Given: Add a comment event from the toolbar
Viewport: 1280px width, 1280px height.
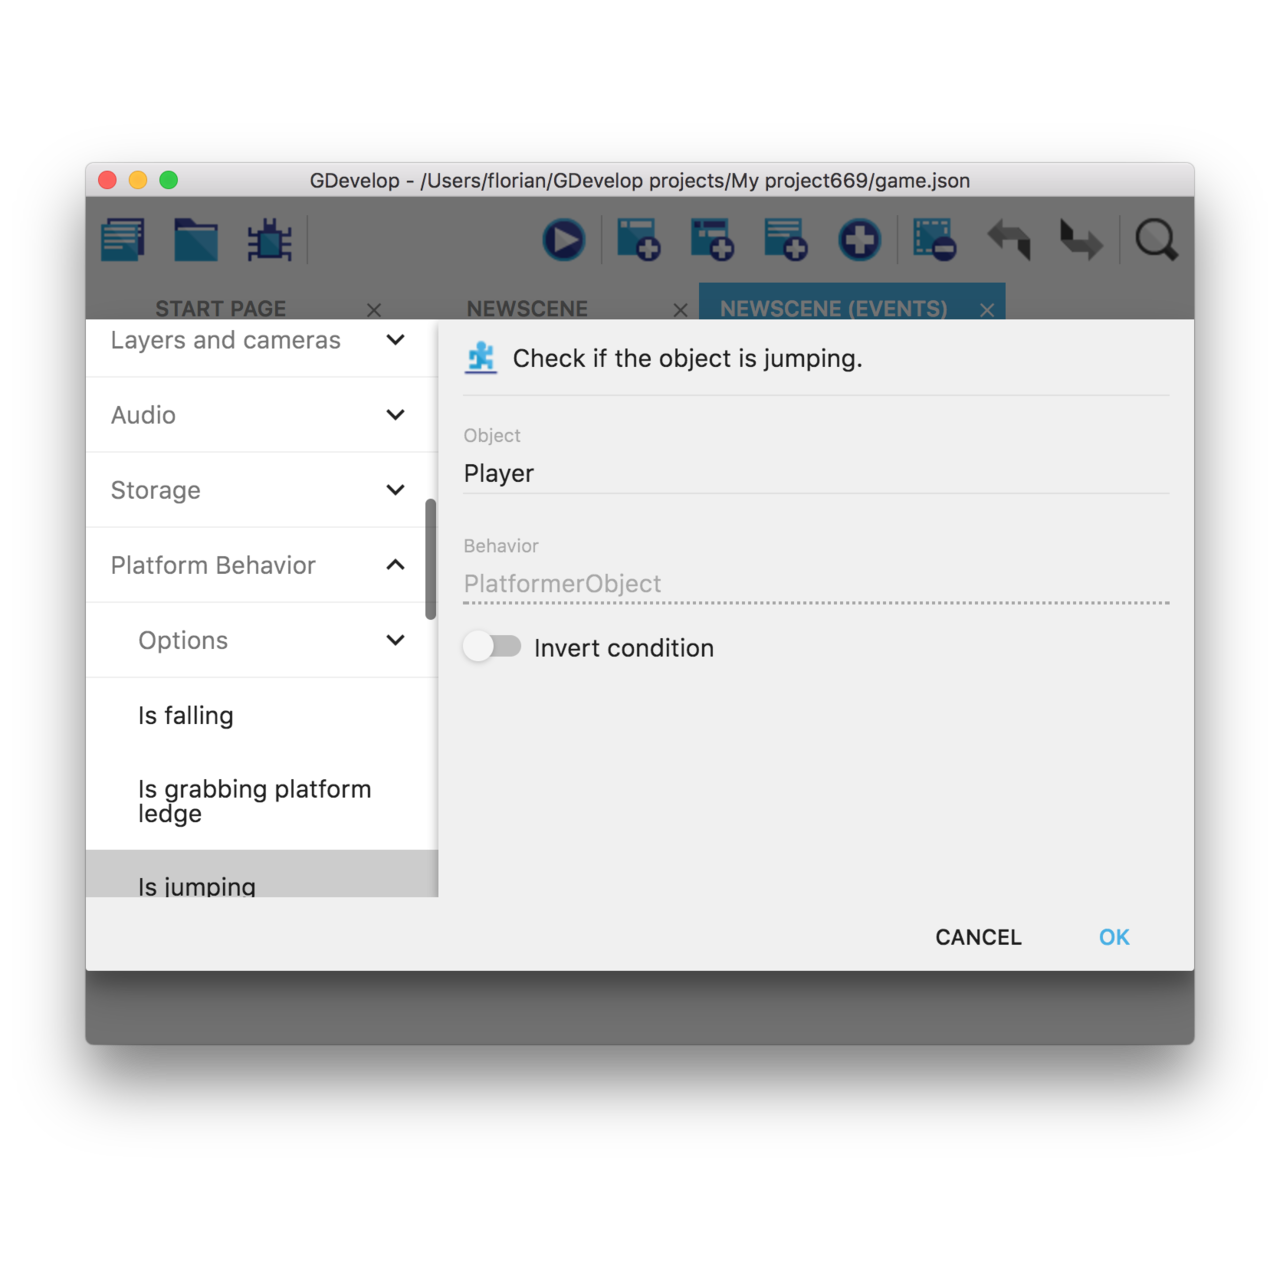Looking at the screenshot, I should (x=786, y=240).
